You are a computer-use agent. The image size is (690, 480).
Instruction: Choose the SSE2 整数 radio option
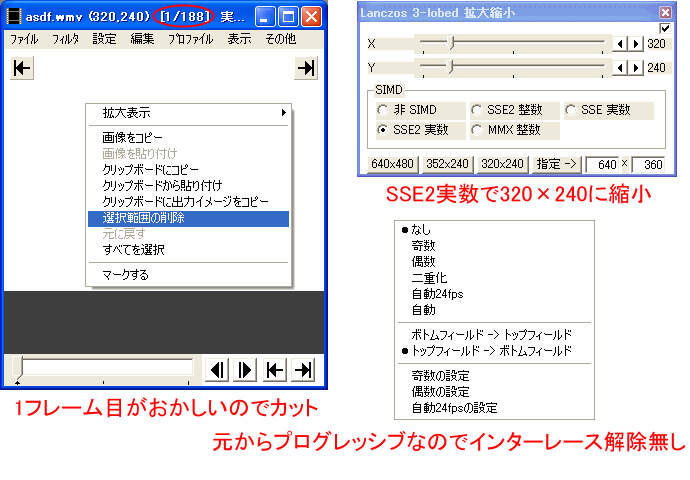(x=476, y=109)
